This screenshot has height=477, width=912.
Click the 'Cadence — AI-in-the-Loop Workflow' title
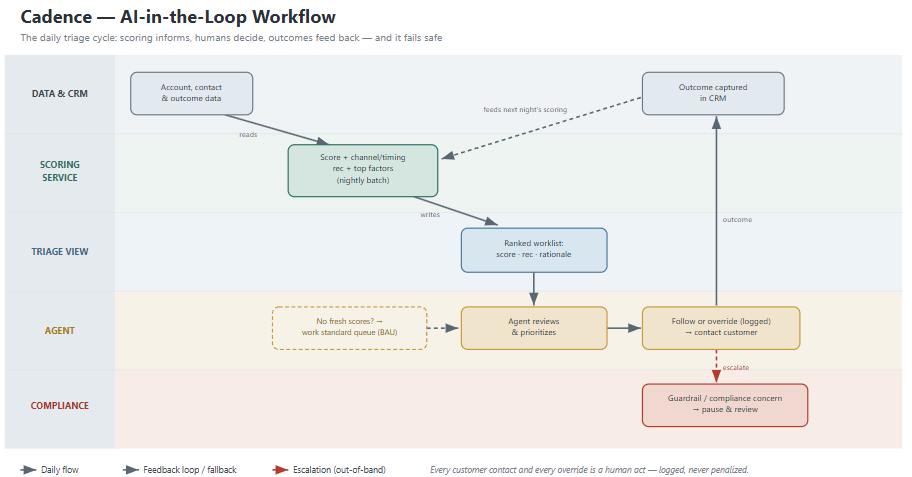(x=178, y=17)
